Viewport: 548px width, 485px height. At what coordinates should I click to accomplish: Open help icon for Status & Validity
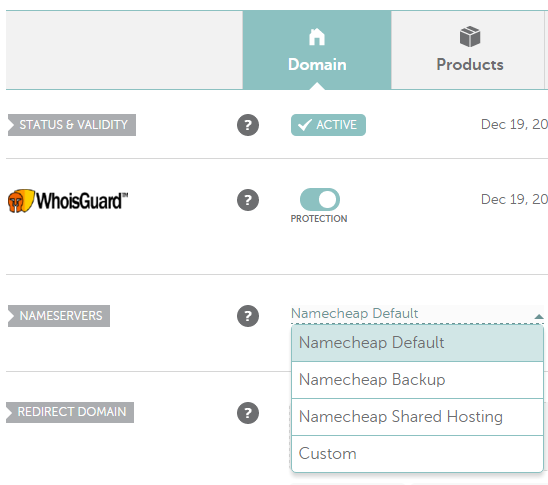coord(248,125)
